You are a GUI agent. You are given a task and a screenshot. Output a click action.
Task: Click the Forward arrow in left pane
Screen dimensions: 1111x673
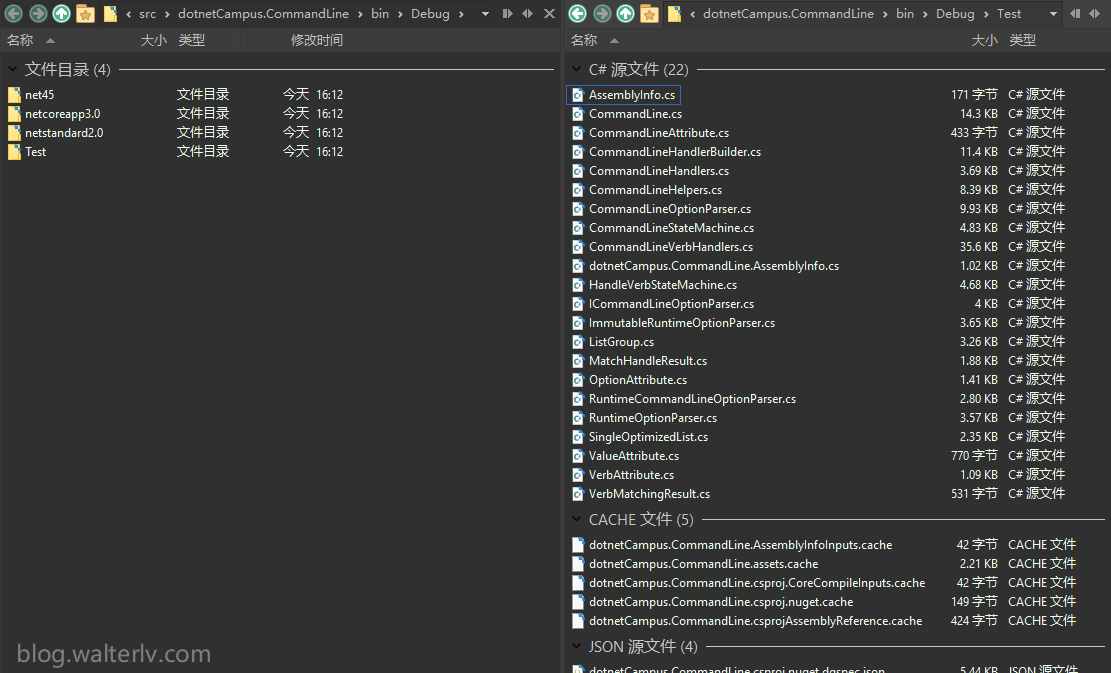pos(38,14)
